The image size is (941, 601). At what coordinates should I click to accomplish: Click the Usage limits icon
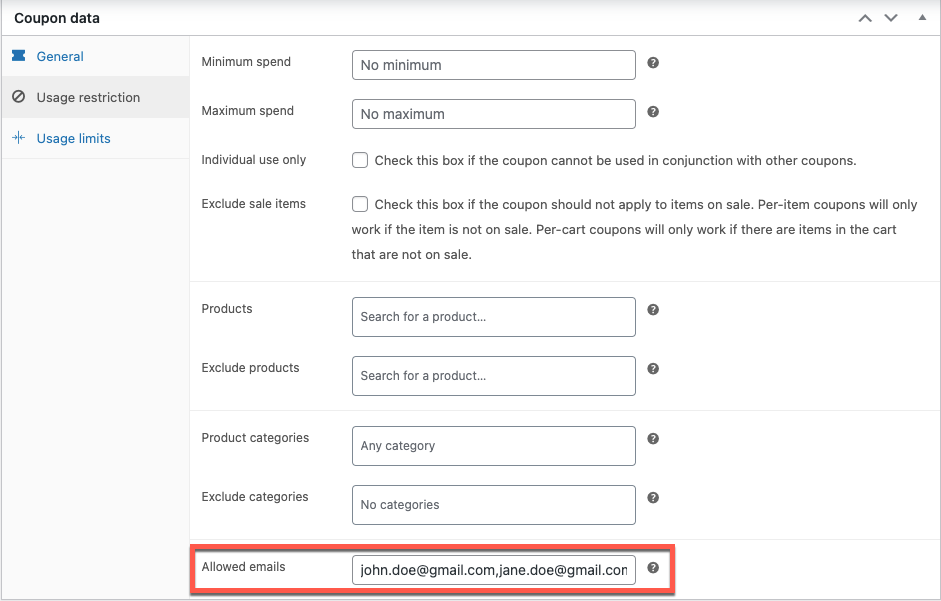coord(19,138)
